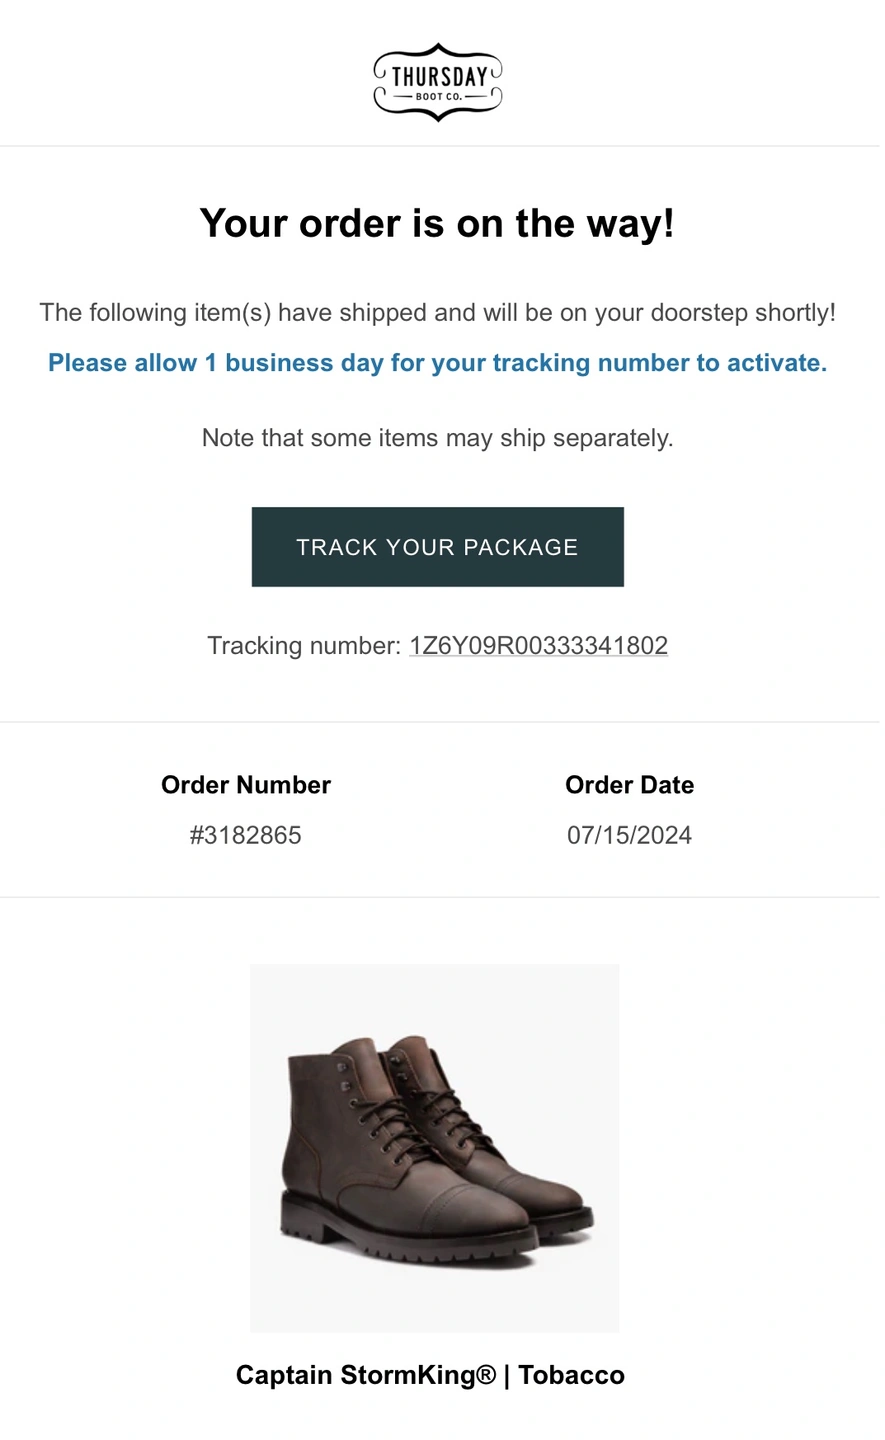Click the Order Number heading

click(x=246, y=785)
